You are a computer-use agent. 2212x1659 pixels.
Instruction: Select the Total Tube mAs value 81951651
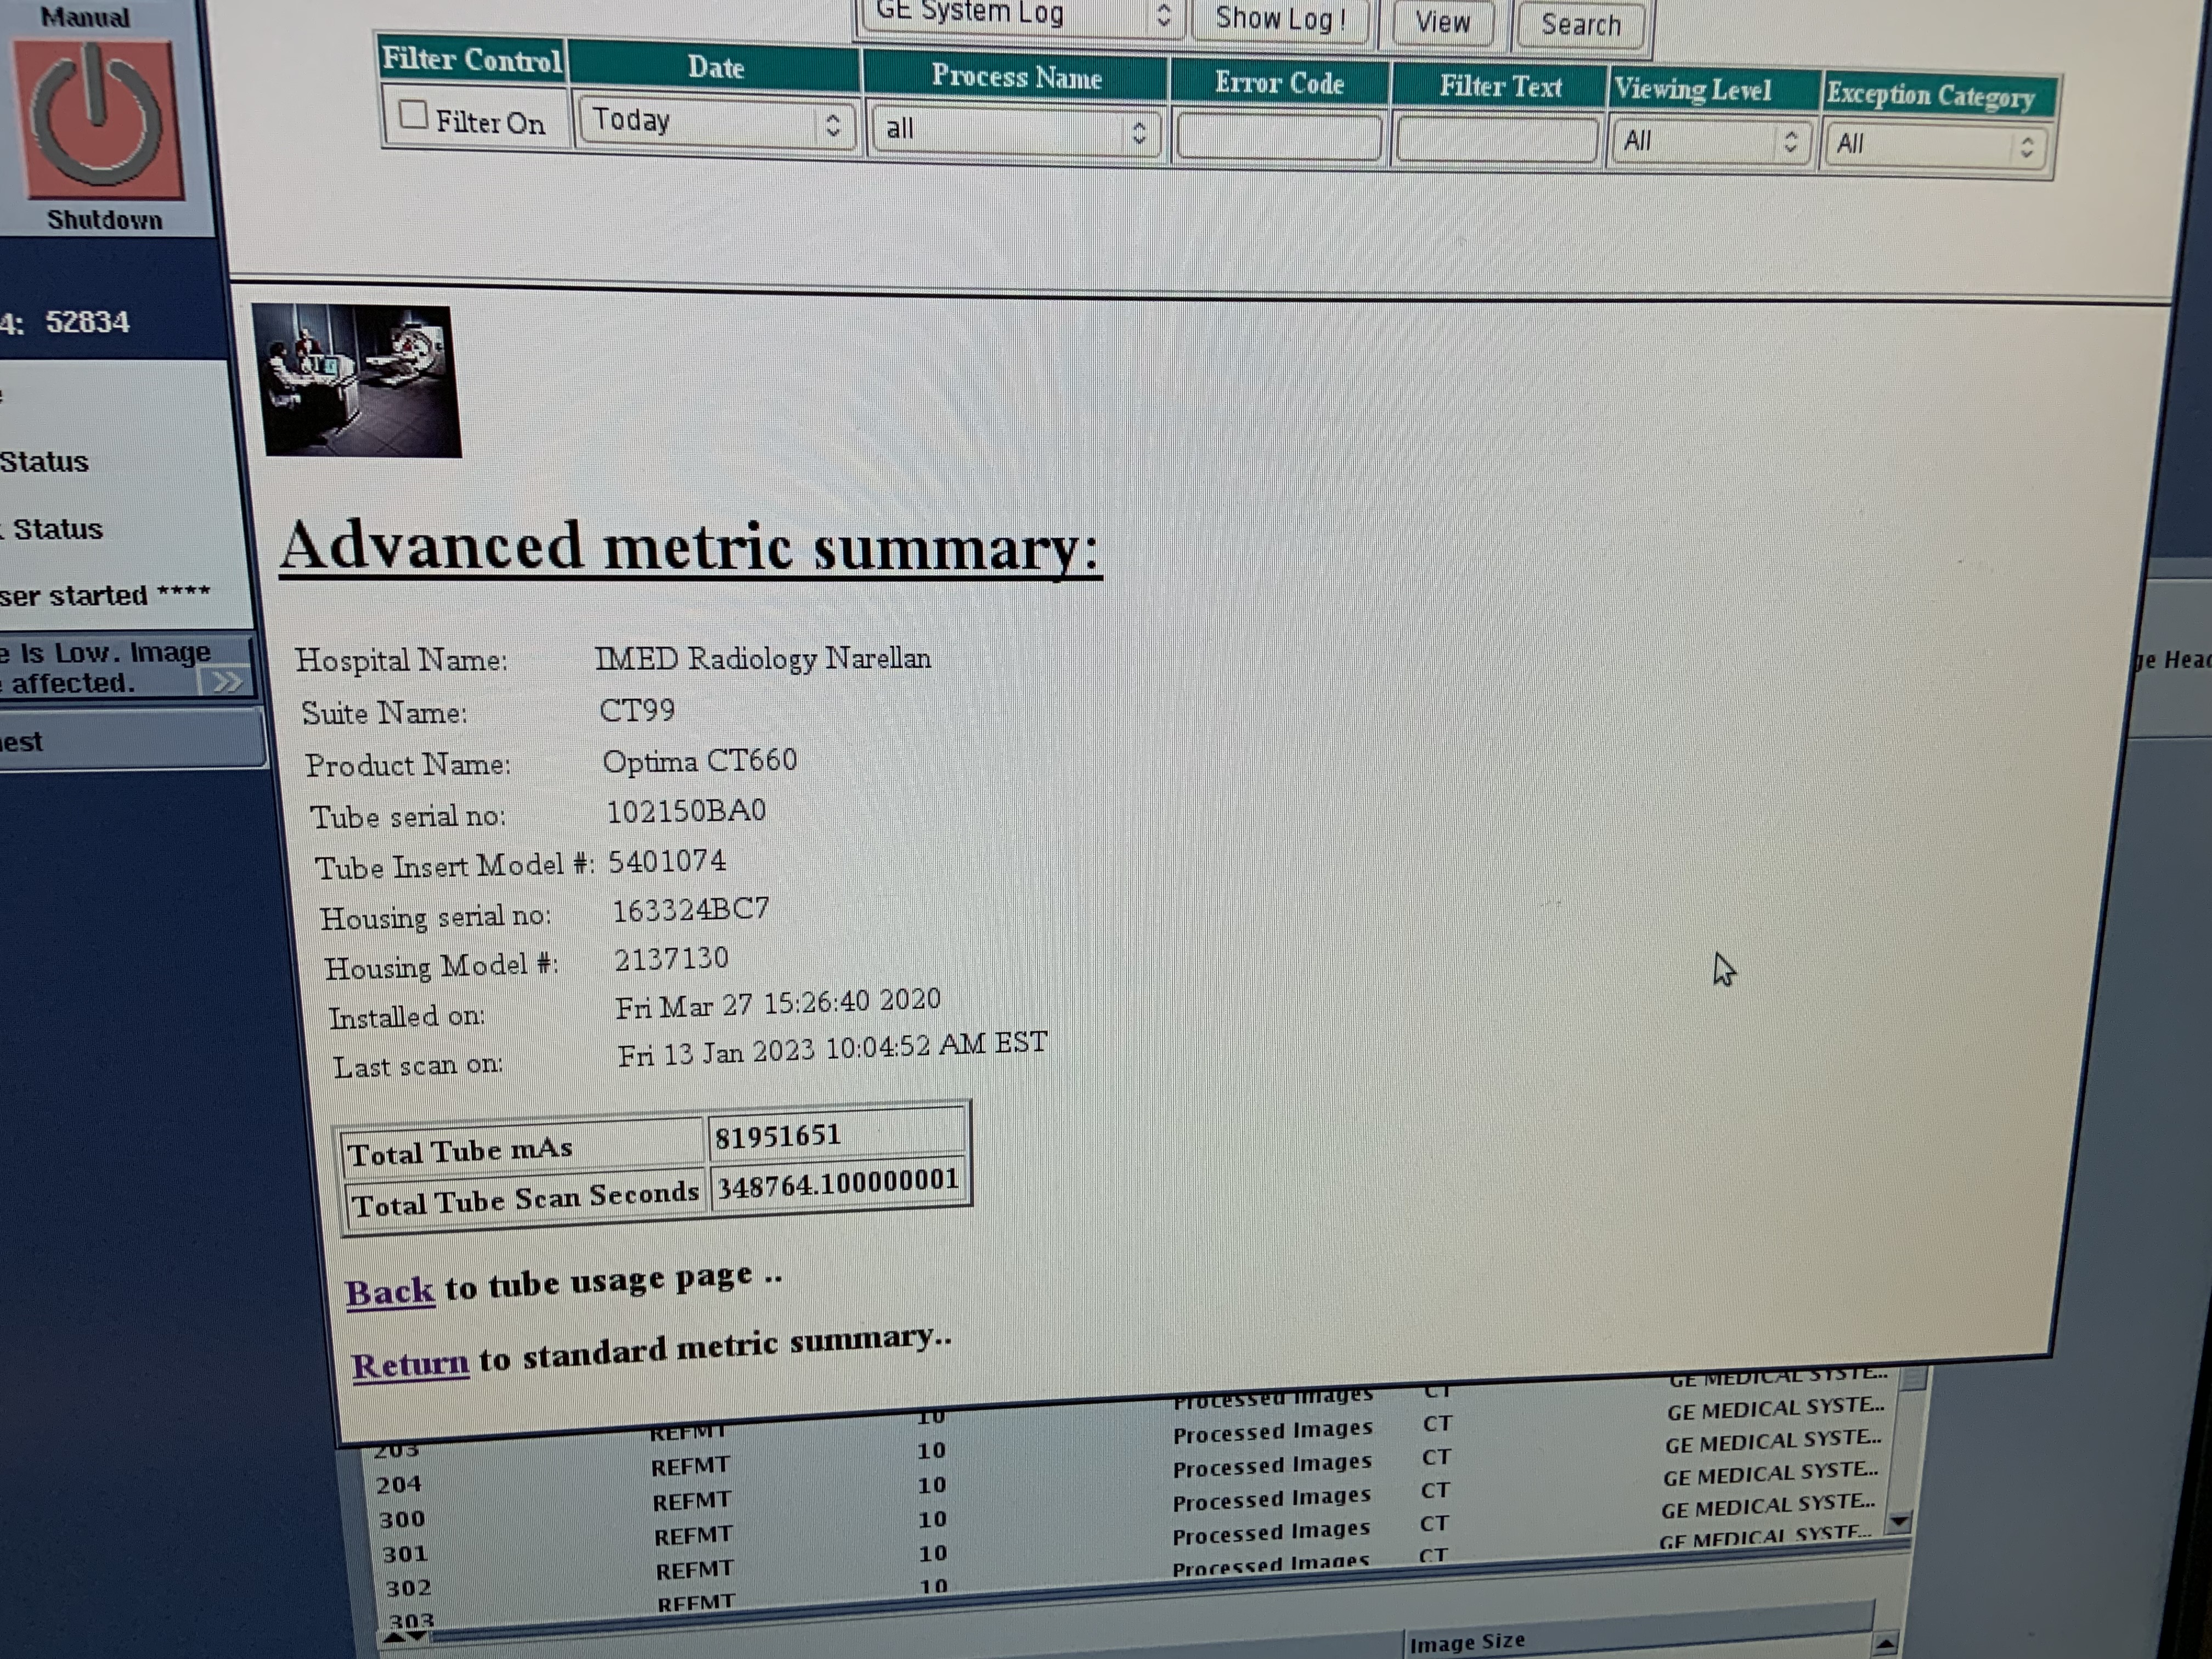click(x=777, y=1136)
